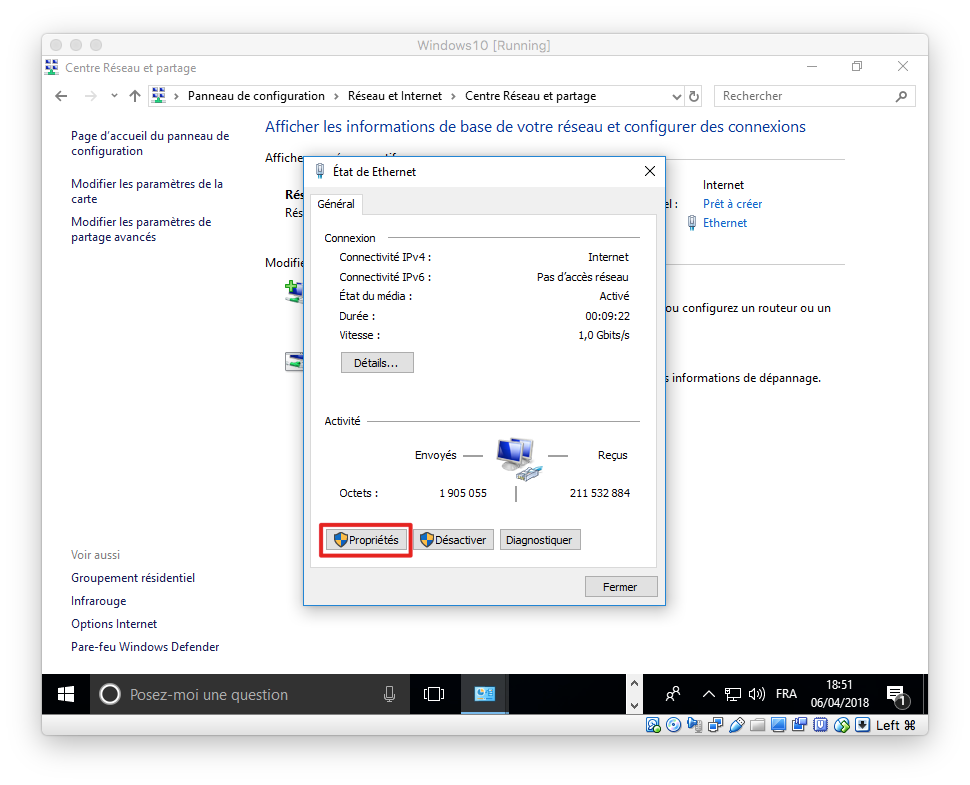Close the État de Ethernet dialog with X
Image resolution: width=970 pixels, height=785 pixels.
coord(650,171)
